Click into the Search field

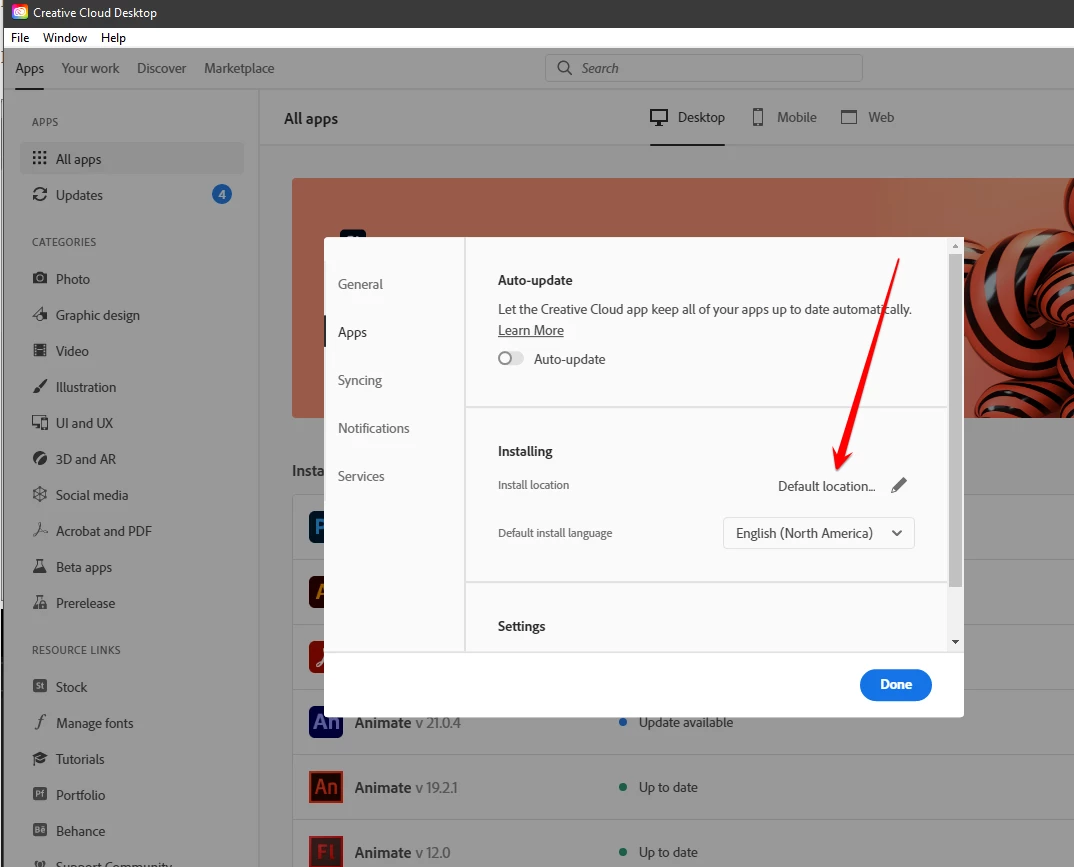[x=703, y=68]
